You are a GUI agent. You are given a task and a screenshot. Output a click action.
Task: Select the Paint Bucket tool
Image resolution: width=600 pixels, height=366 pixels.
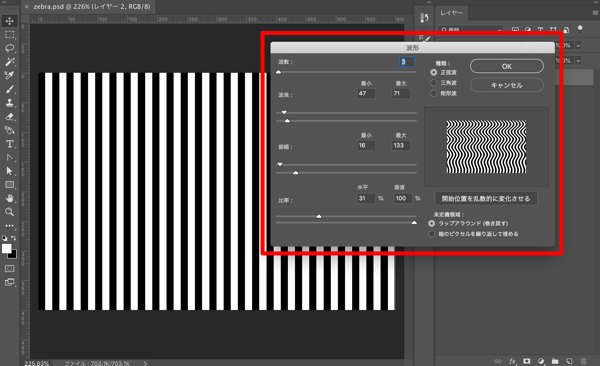pyautogui.click(x=10, y=130)
